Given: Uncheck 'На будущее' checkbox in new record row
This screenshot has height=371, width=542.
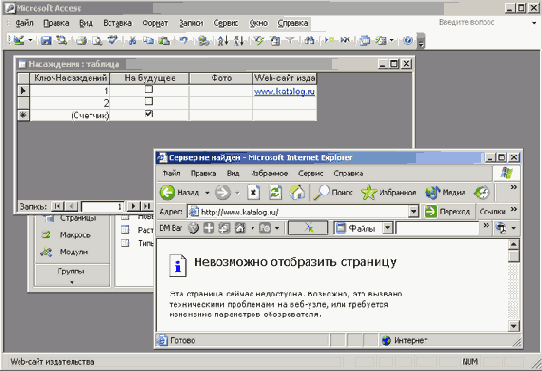Looking at the screenshot, I should point(149,113).
